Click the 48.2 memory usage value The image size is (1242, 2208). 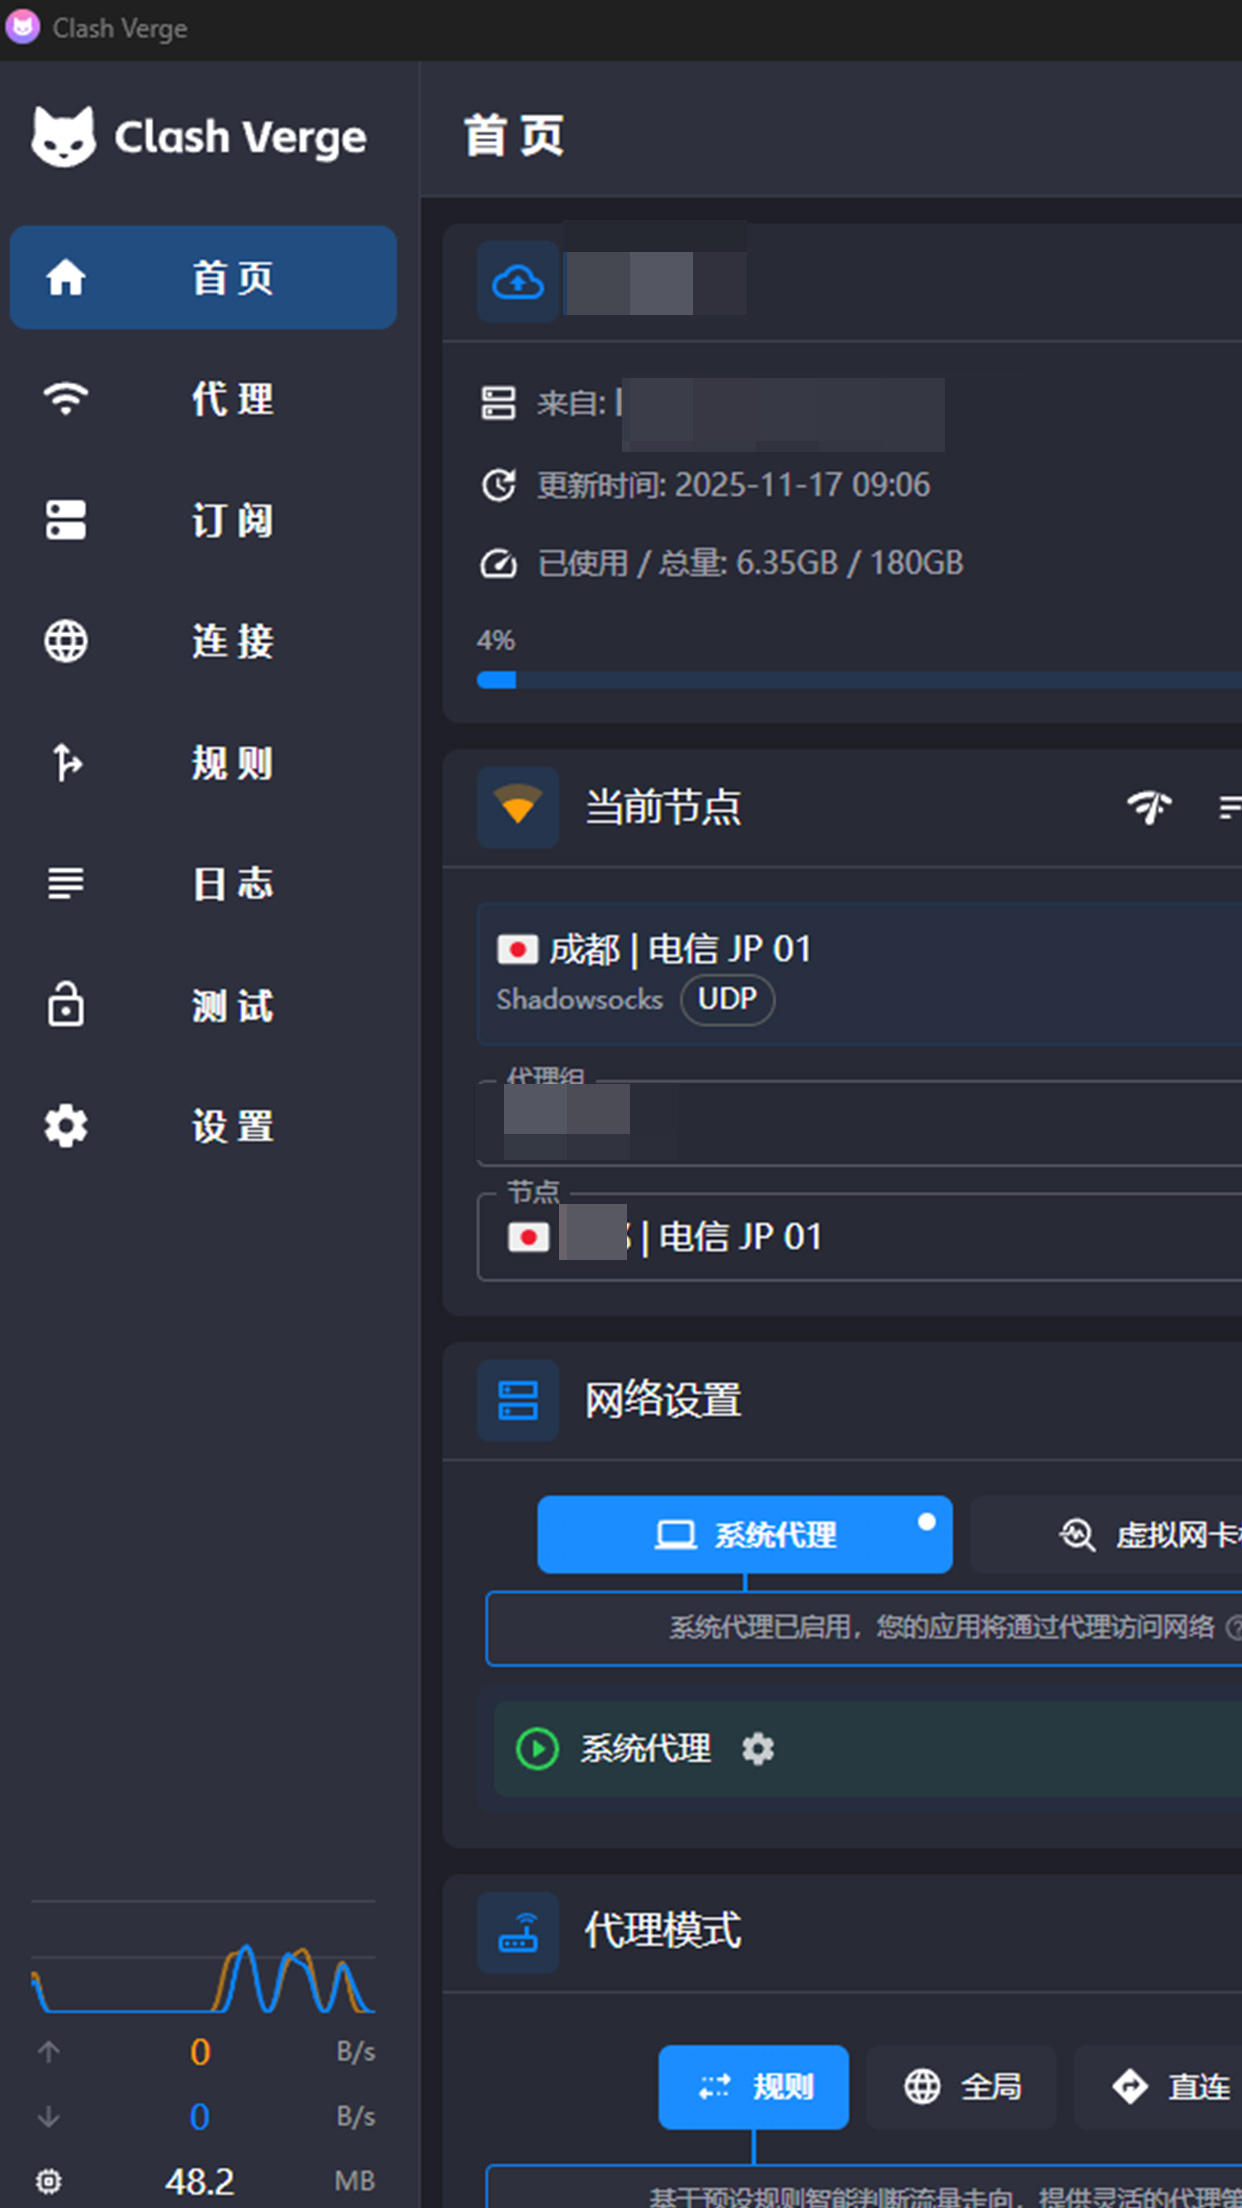click(x=200, y=2181)
